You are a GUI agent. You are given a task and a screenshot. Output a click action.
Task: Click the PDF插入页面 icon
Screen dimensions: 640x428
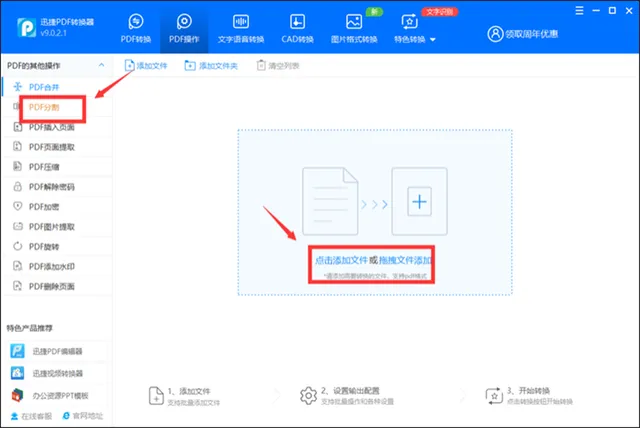(18, 126)
